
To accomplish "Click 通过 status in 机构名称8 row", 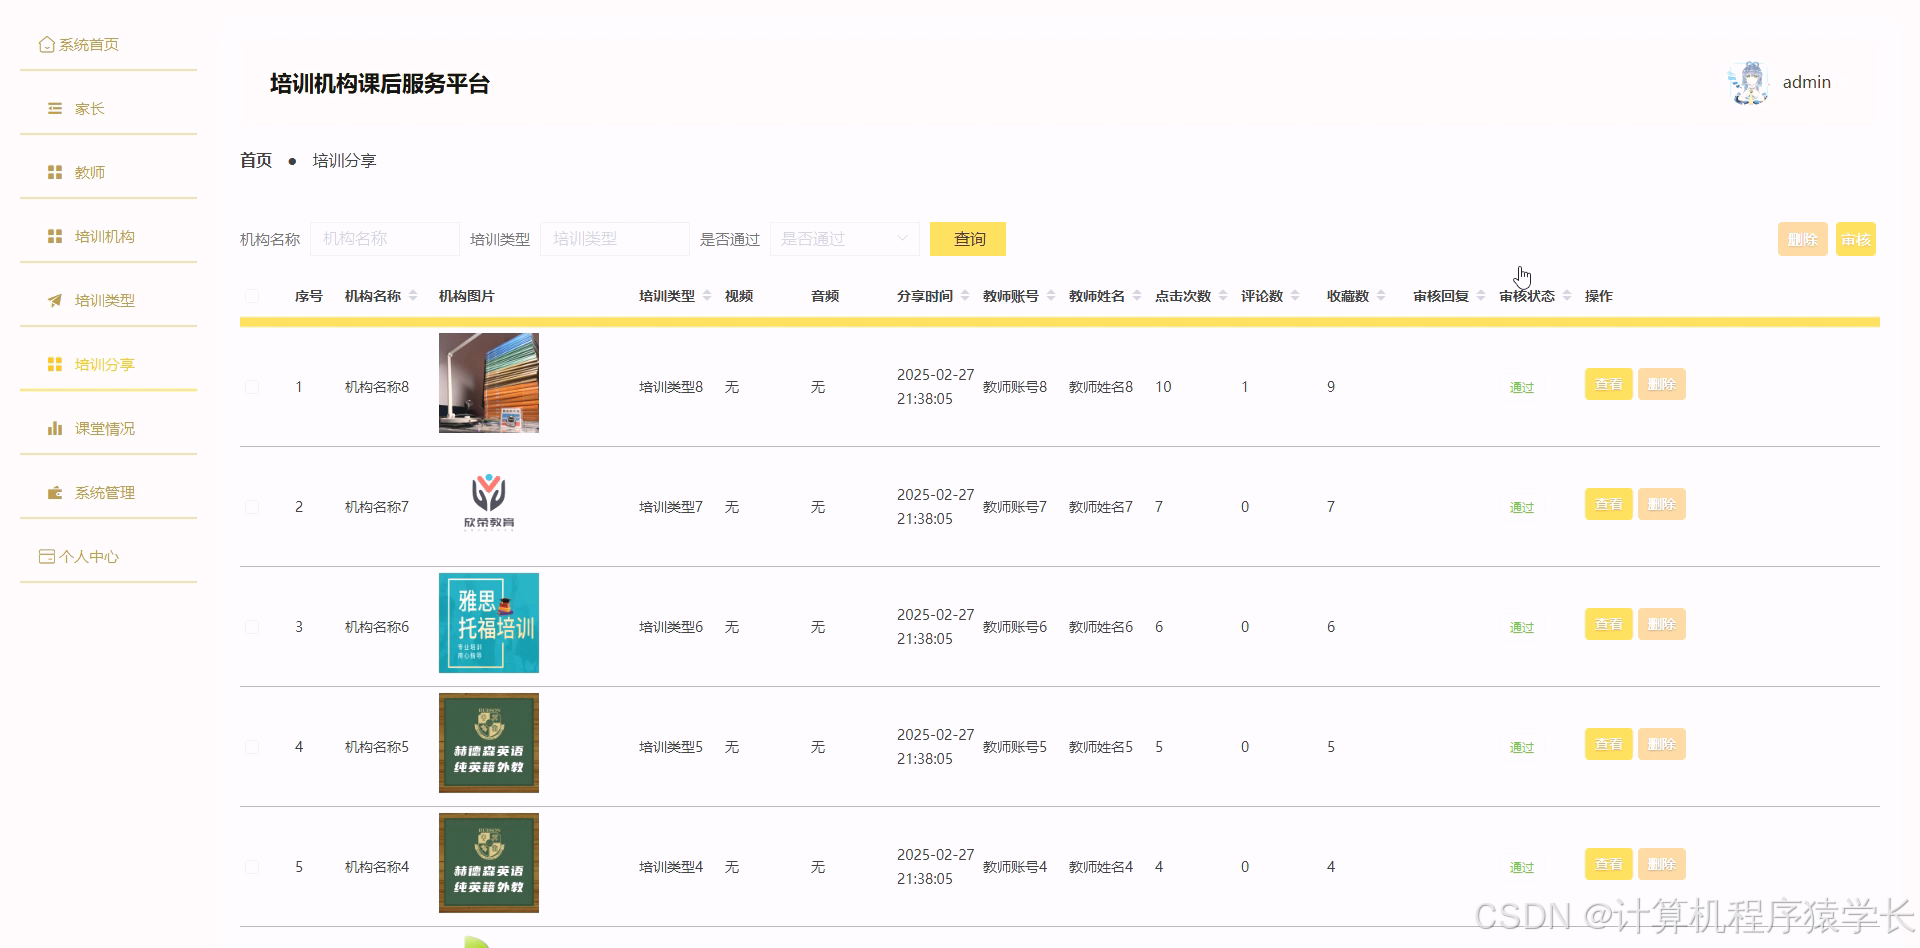I will click(x=1522, y=388).
